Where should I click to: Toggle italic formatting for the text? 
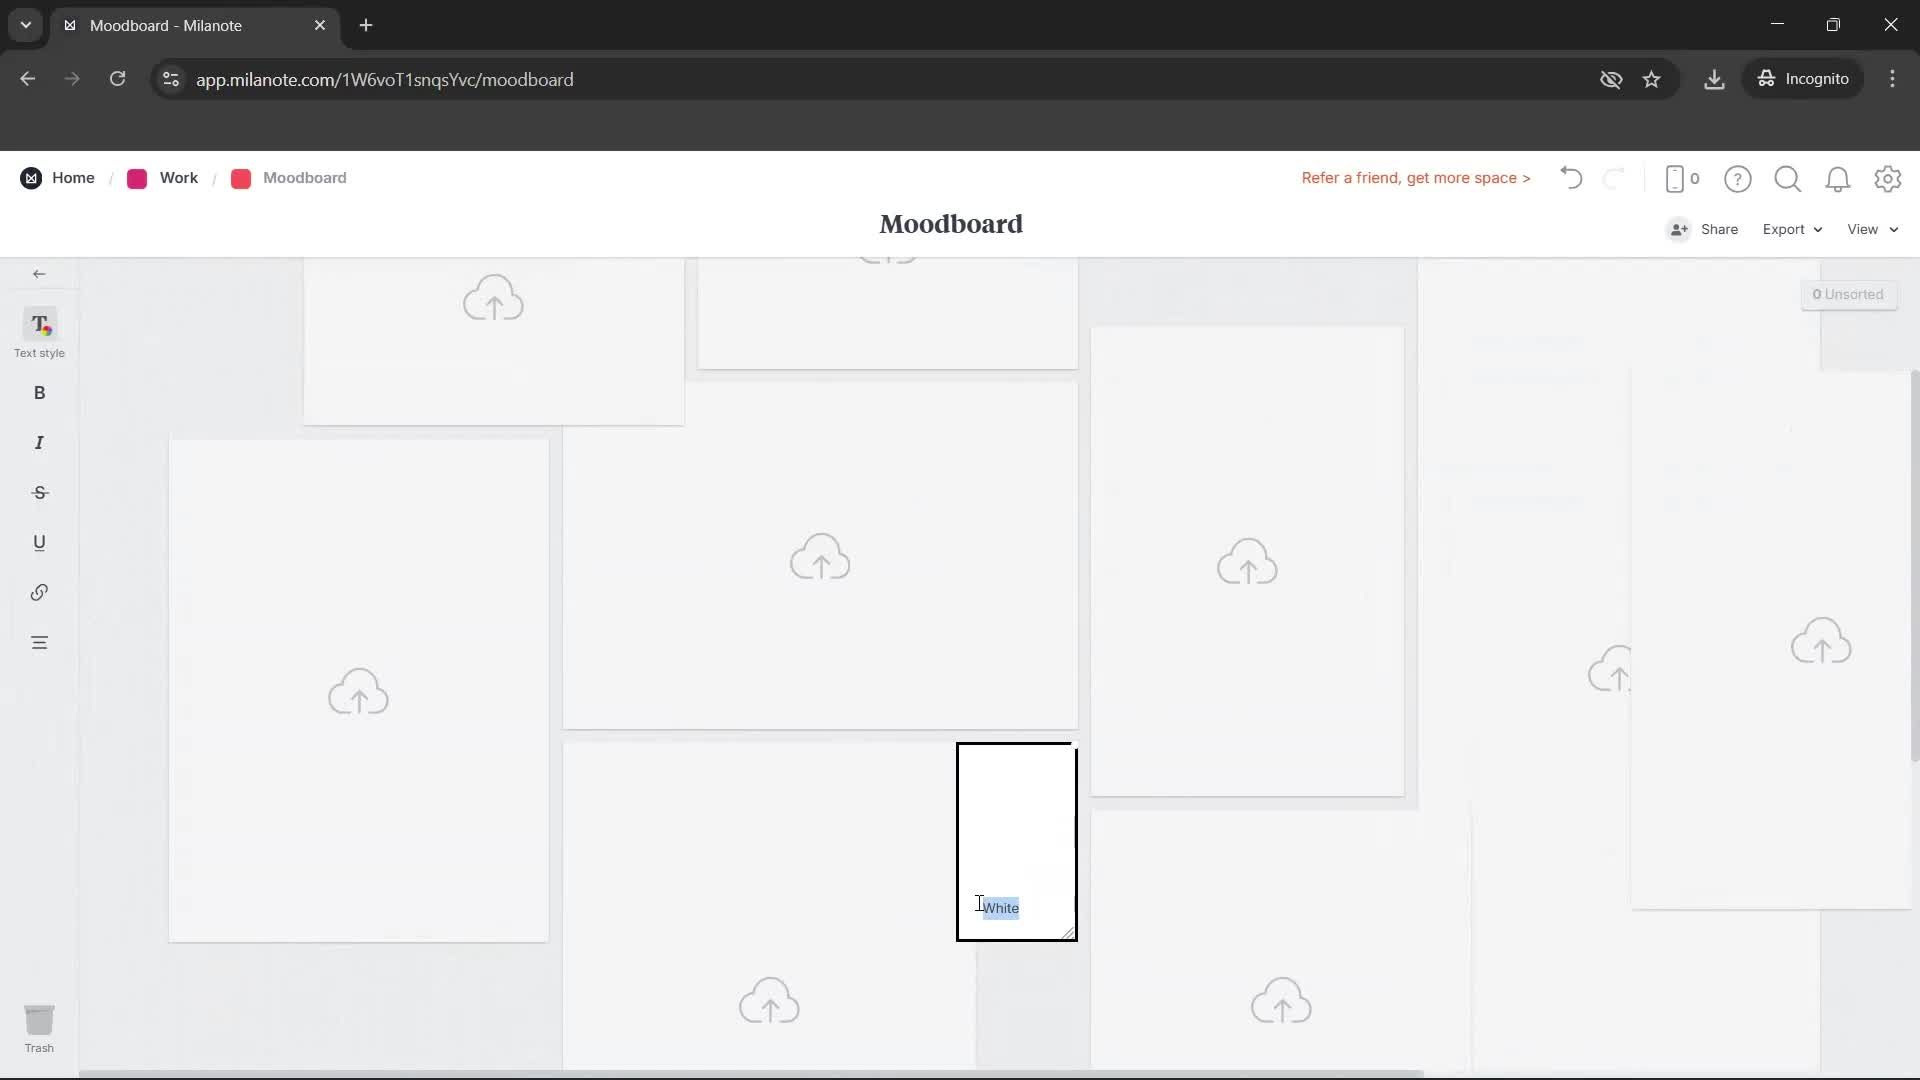pyautogui.click(x=39, y=442)
